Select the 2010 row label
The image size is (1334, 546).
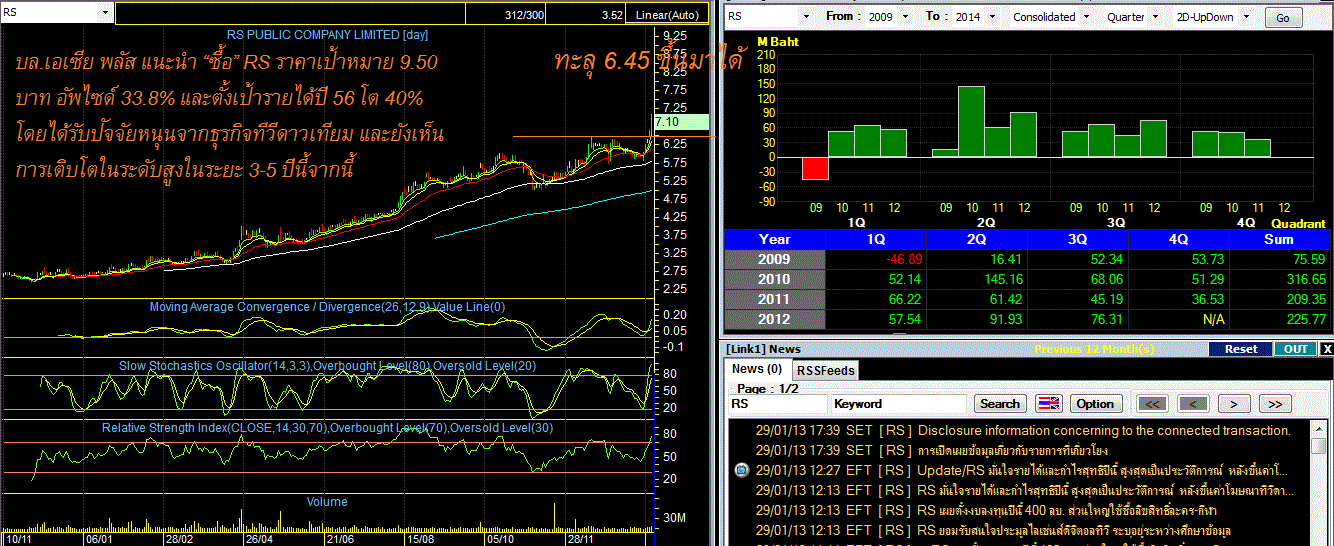point(775,279)
